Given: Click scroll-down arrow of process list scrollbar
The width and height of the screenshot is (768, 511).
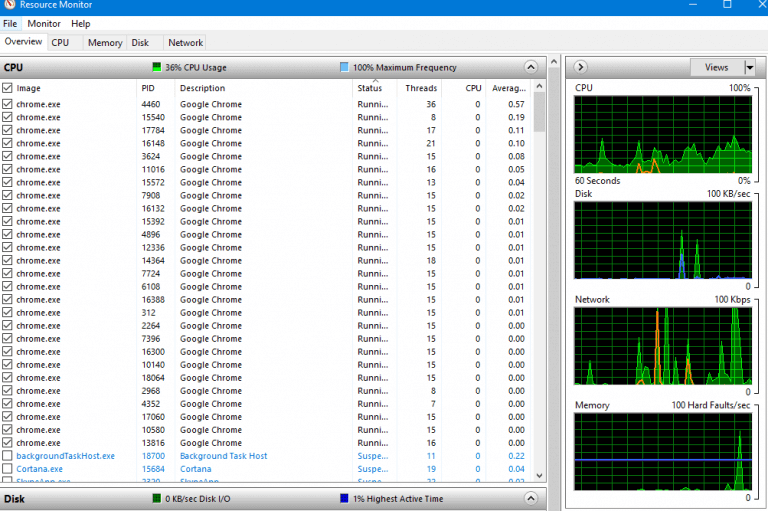Looking at the screenshot, I should 539,475.
